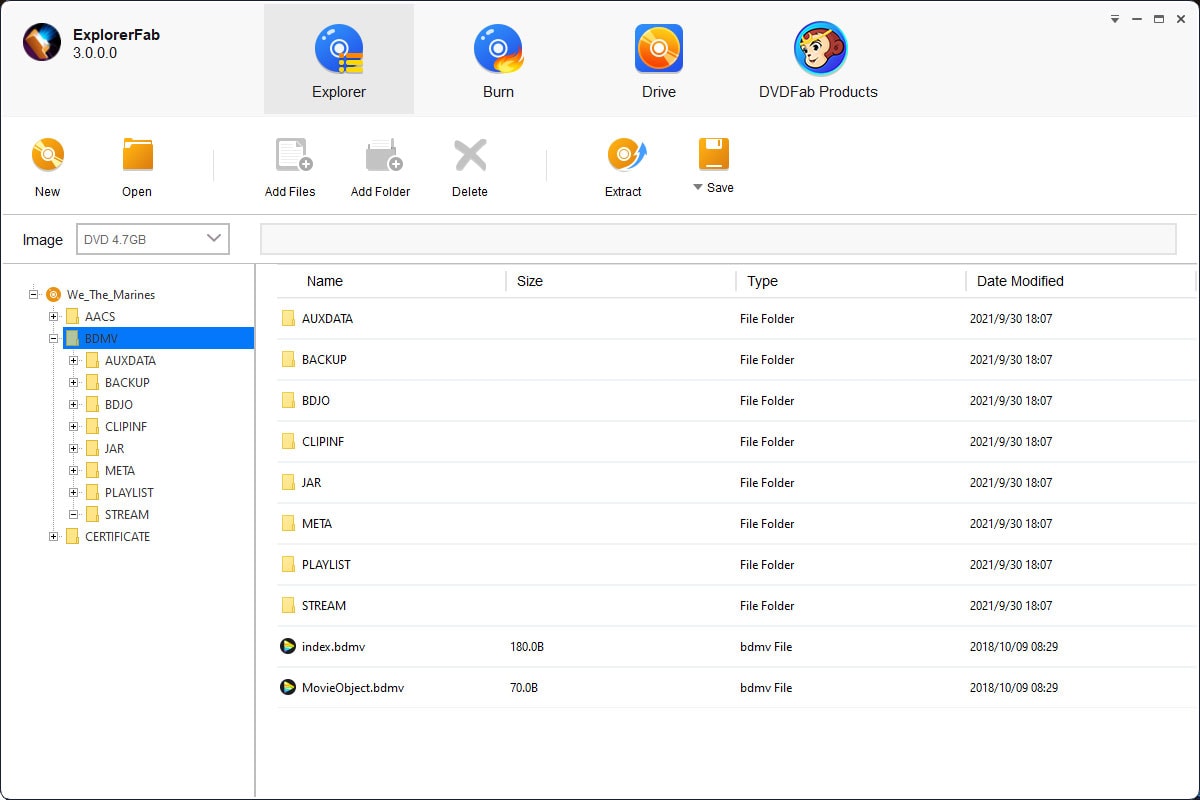The height and width of the screenshot is (800, 1200).
Task: Select the MovieObject.bdmv file
Action: click(x=736, y=687)
